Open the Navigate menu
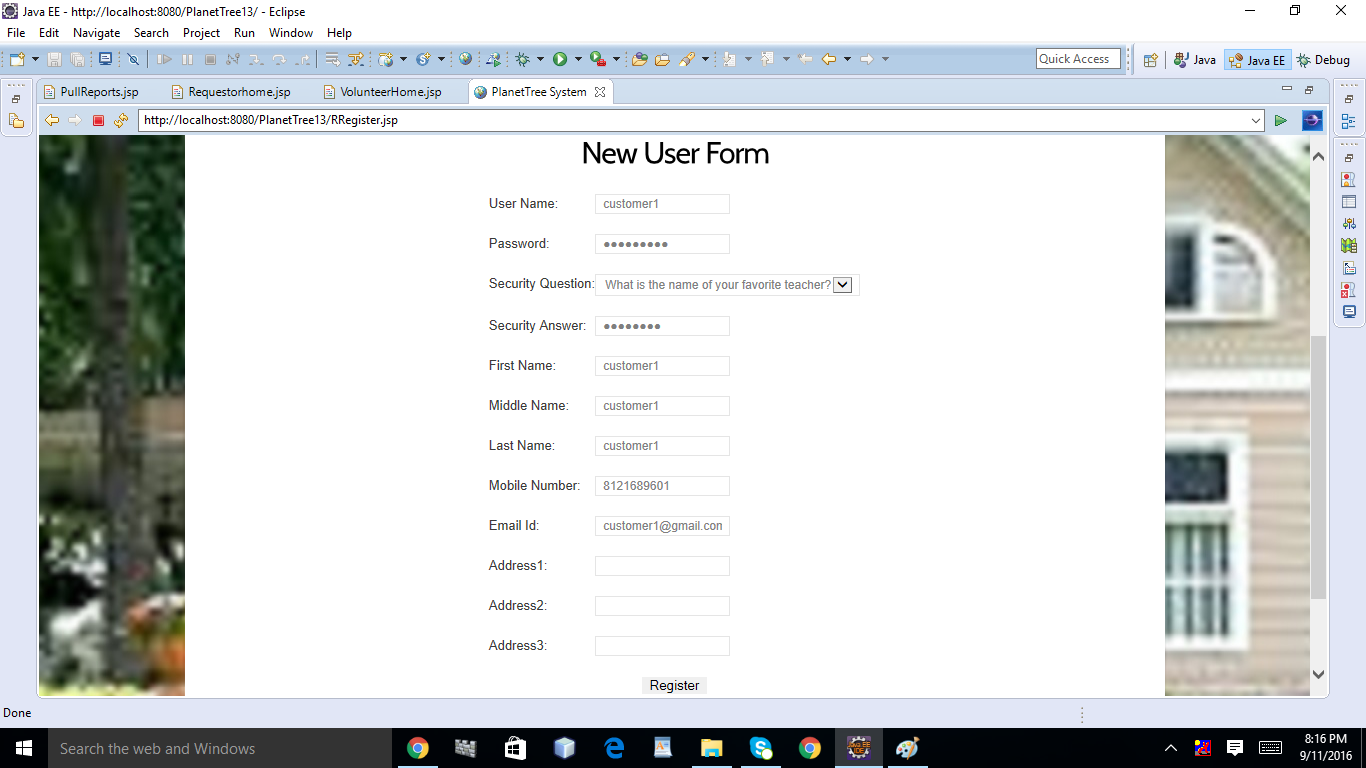Screen dimensions: 1366x768 coord(96,33)
